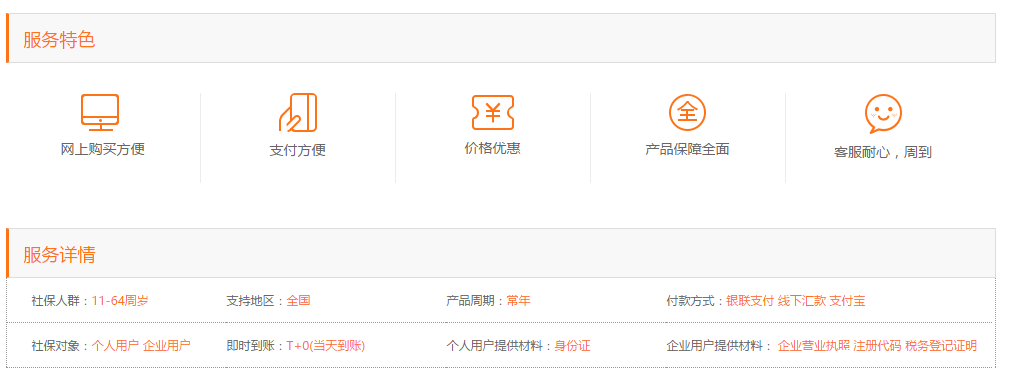This screenshot has width=1011, height=377.
Task: Click the circled 全 product guarantee icon
Action: [687, 113]
